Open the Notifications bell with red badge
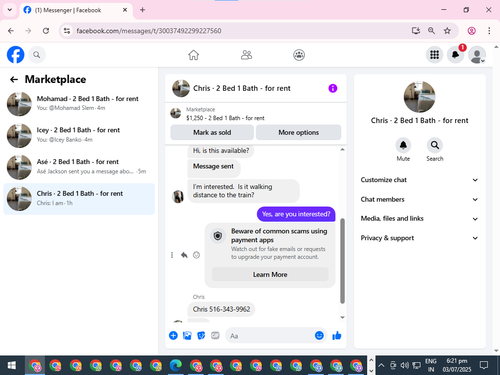500x375 pixels. point(456,55)
